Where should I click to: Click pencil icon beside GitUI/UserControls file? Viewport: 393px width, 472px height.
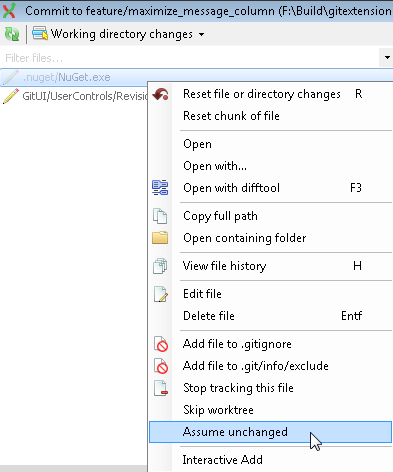click(x=11, y=96)
